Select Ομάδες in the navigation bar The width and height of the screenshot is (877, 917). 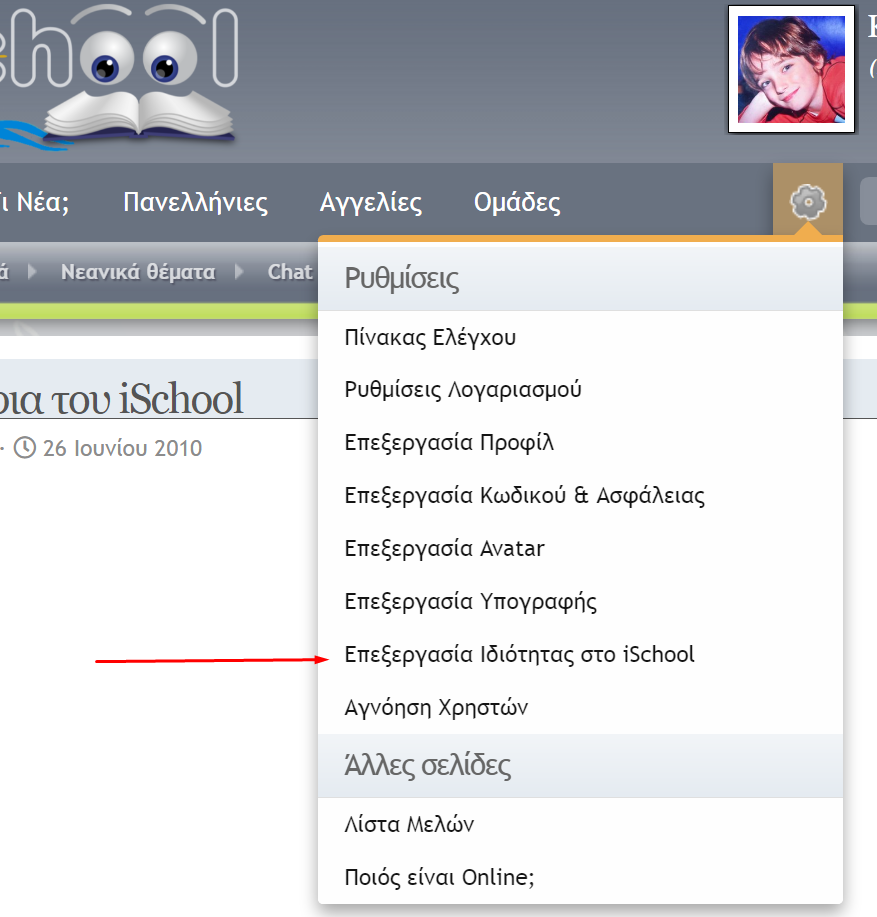pyautogui.click(x=517, y=203)
